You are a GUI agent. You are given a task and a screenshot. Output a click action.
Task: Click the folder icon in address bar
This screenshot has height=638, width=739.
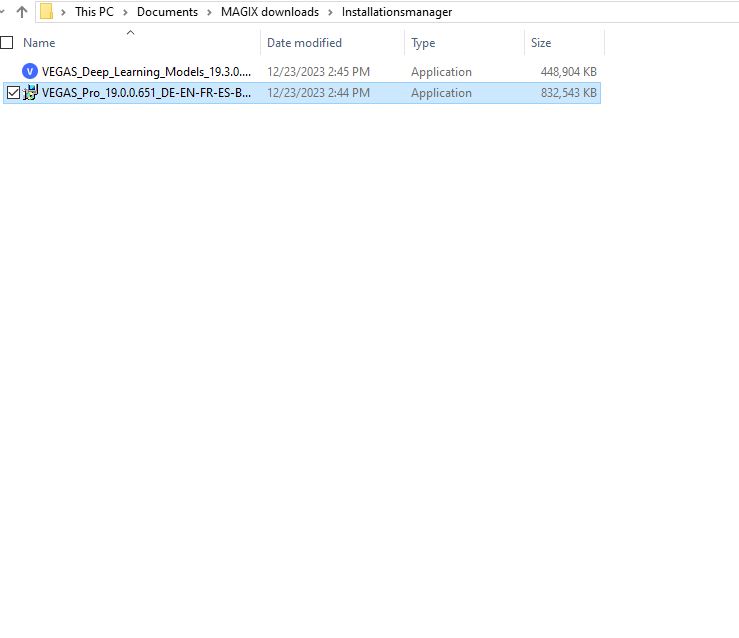tap(46, 12)
